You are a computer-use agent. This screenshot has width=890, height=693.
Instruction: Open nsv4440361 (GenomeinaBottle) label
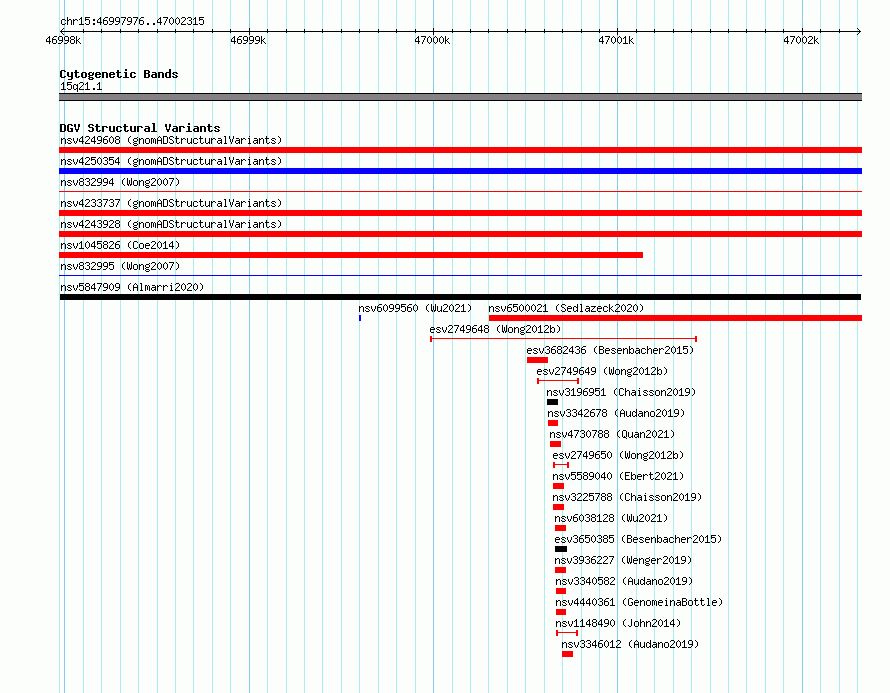(640, 602)
